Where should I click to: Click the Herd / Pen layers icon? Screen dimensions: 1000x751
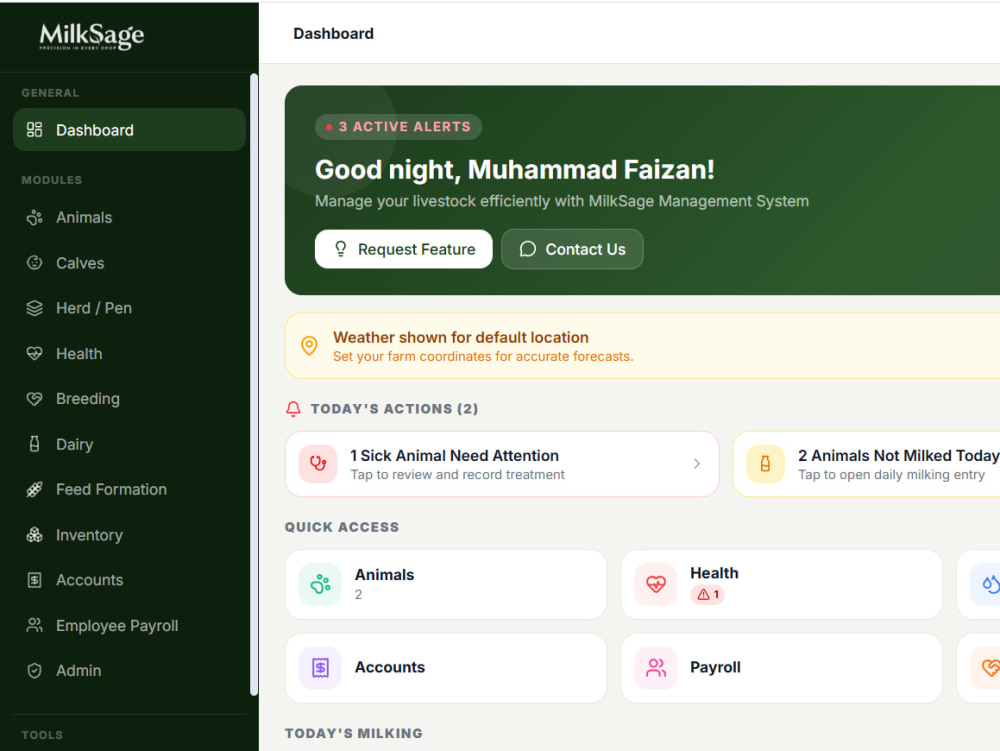[x=34, y=308]
